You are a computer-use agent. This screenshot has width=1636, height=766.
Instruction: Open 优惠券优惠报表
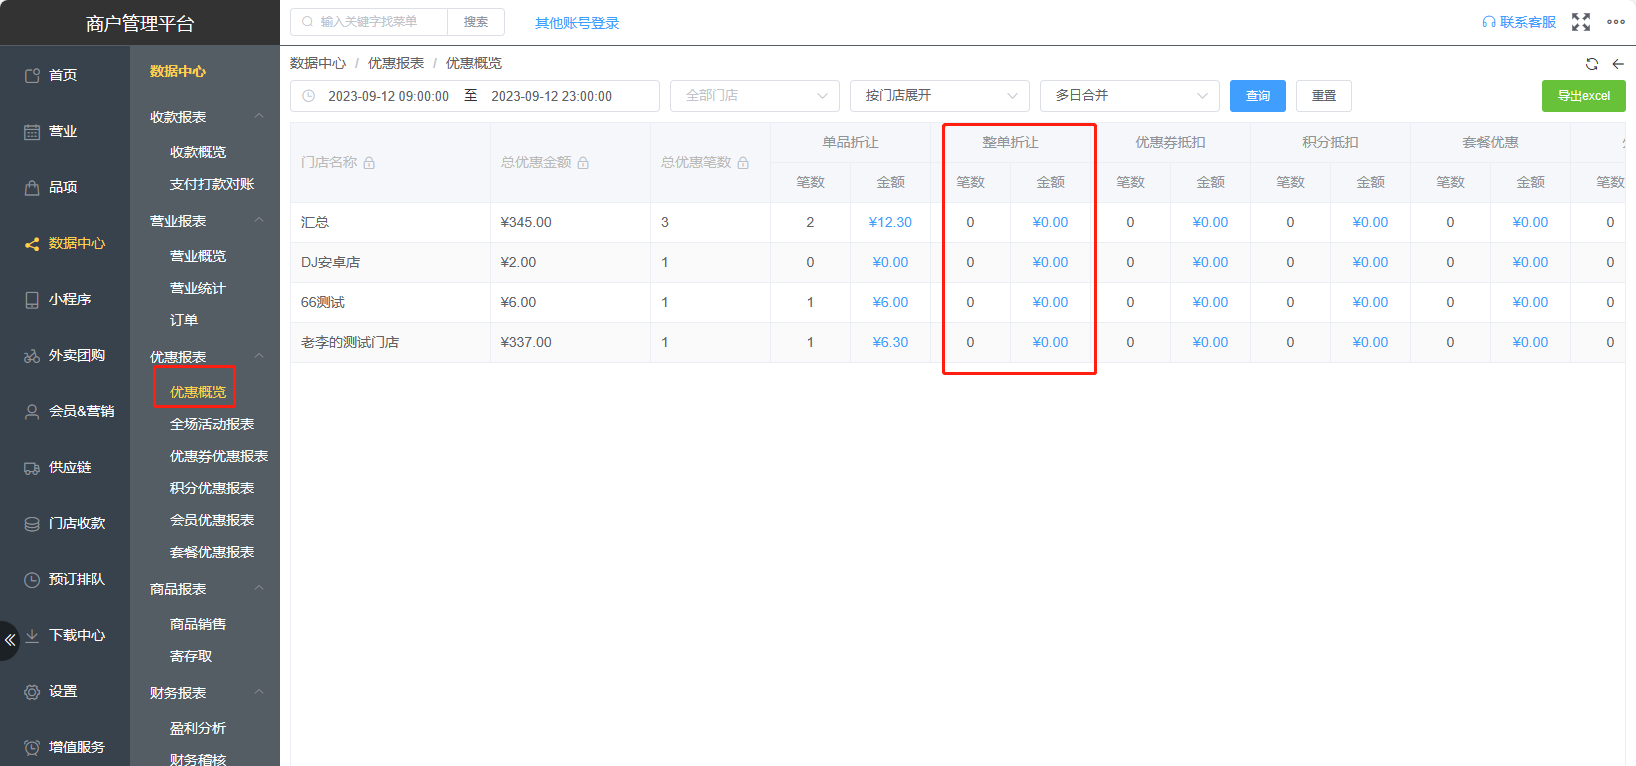[x=219, y=456]
